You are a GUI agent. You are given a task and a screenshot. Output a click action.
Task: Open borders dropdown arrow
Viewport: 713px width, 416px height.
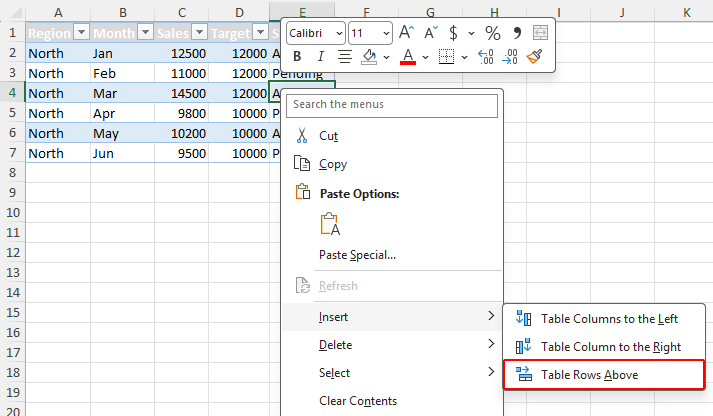pos(464,57)
